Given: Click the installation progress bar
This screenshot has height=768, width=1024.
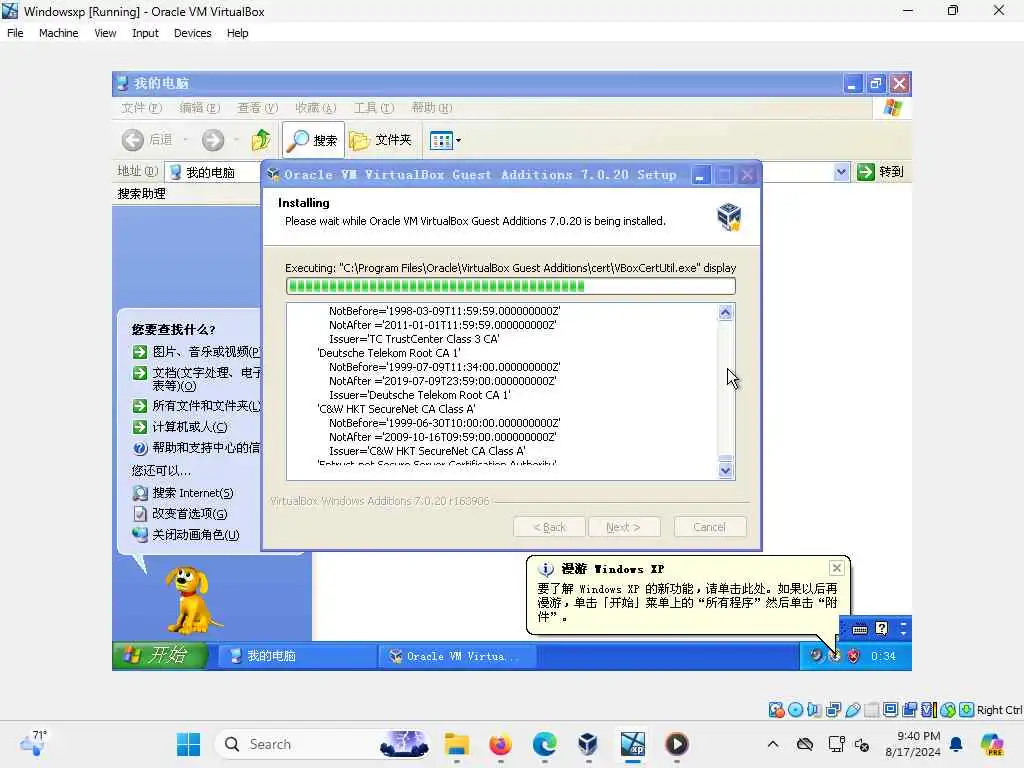Looking at the screenshot, I should 511,286.
